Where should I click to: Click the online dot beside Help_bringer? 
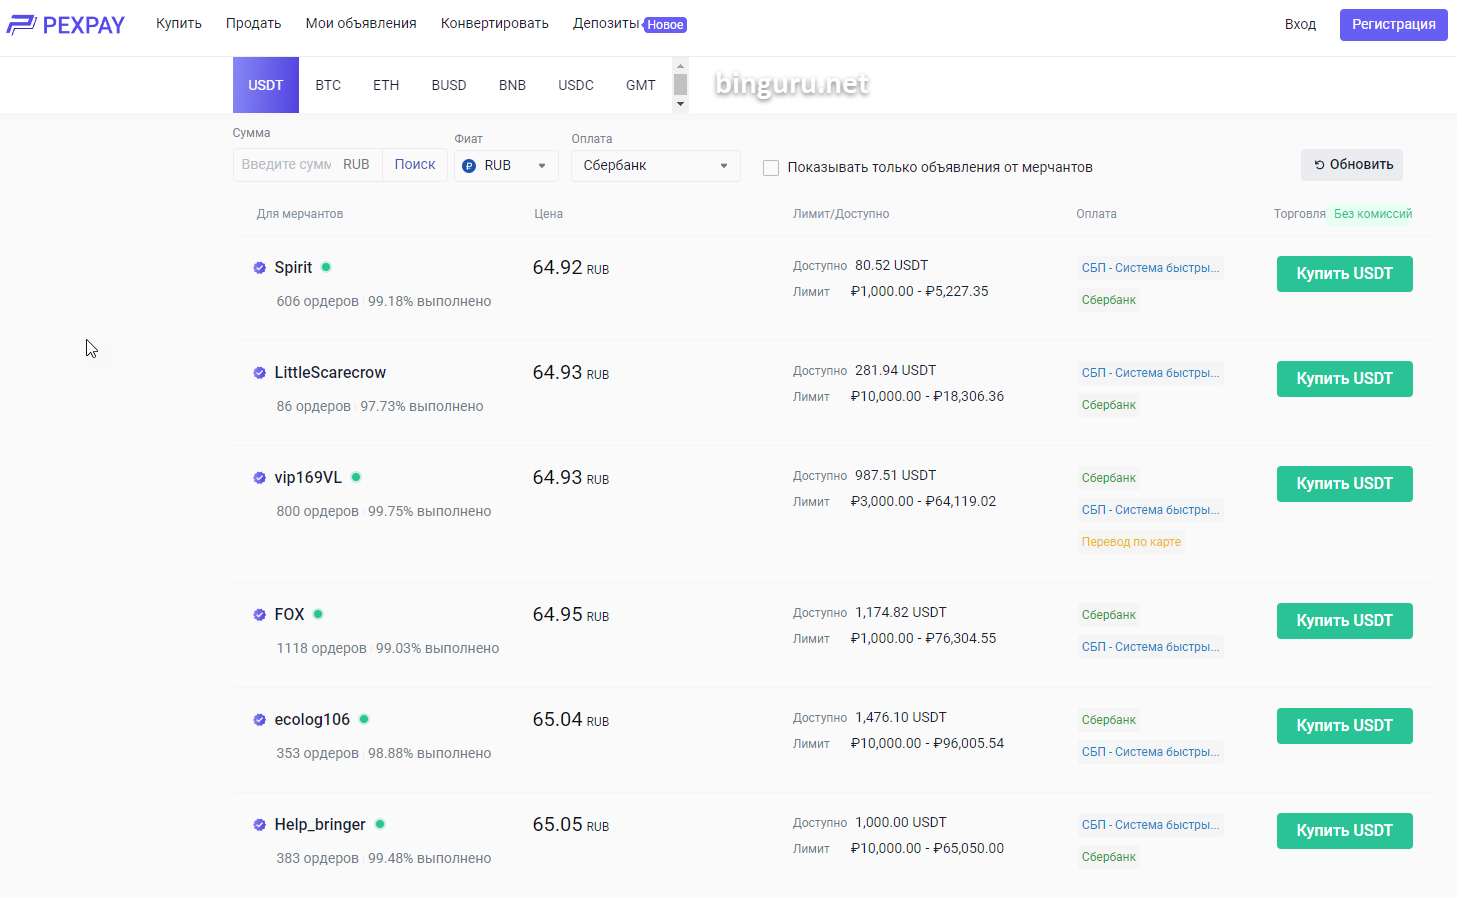pyautogui.click(x=380, y=824)
